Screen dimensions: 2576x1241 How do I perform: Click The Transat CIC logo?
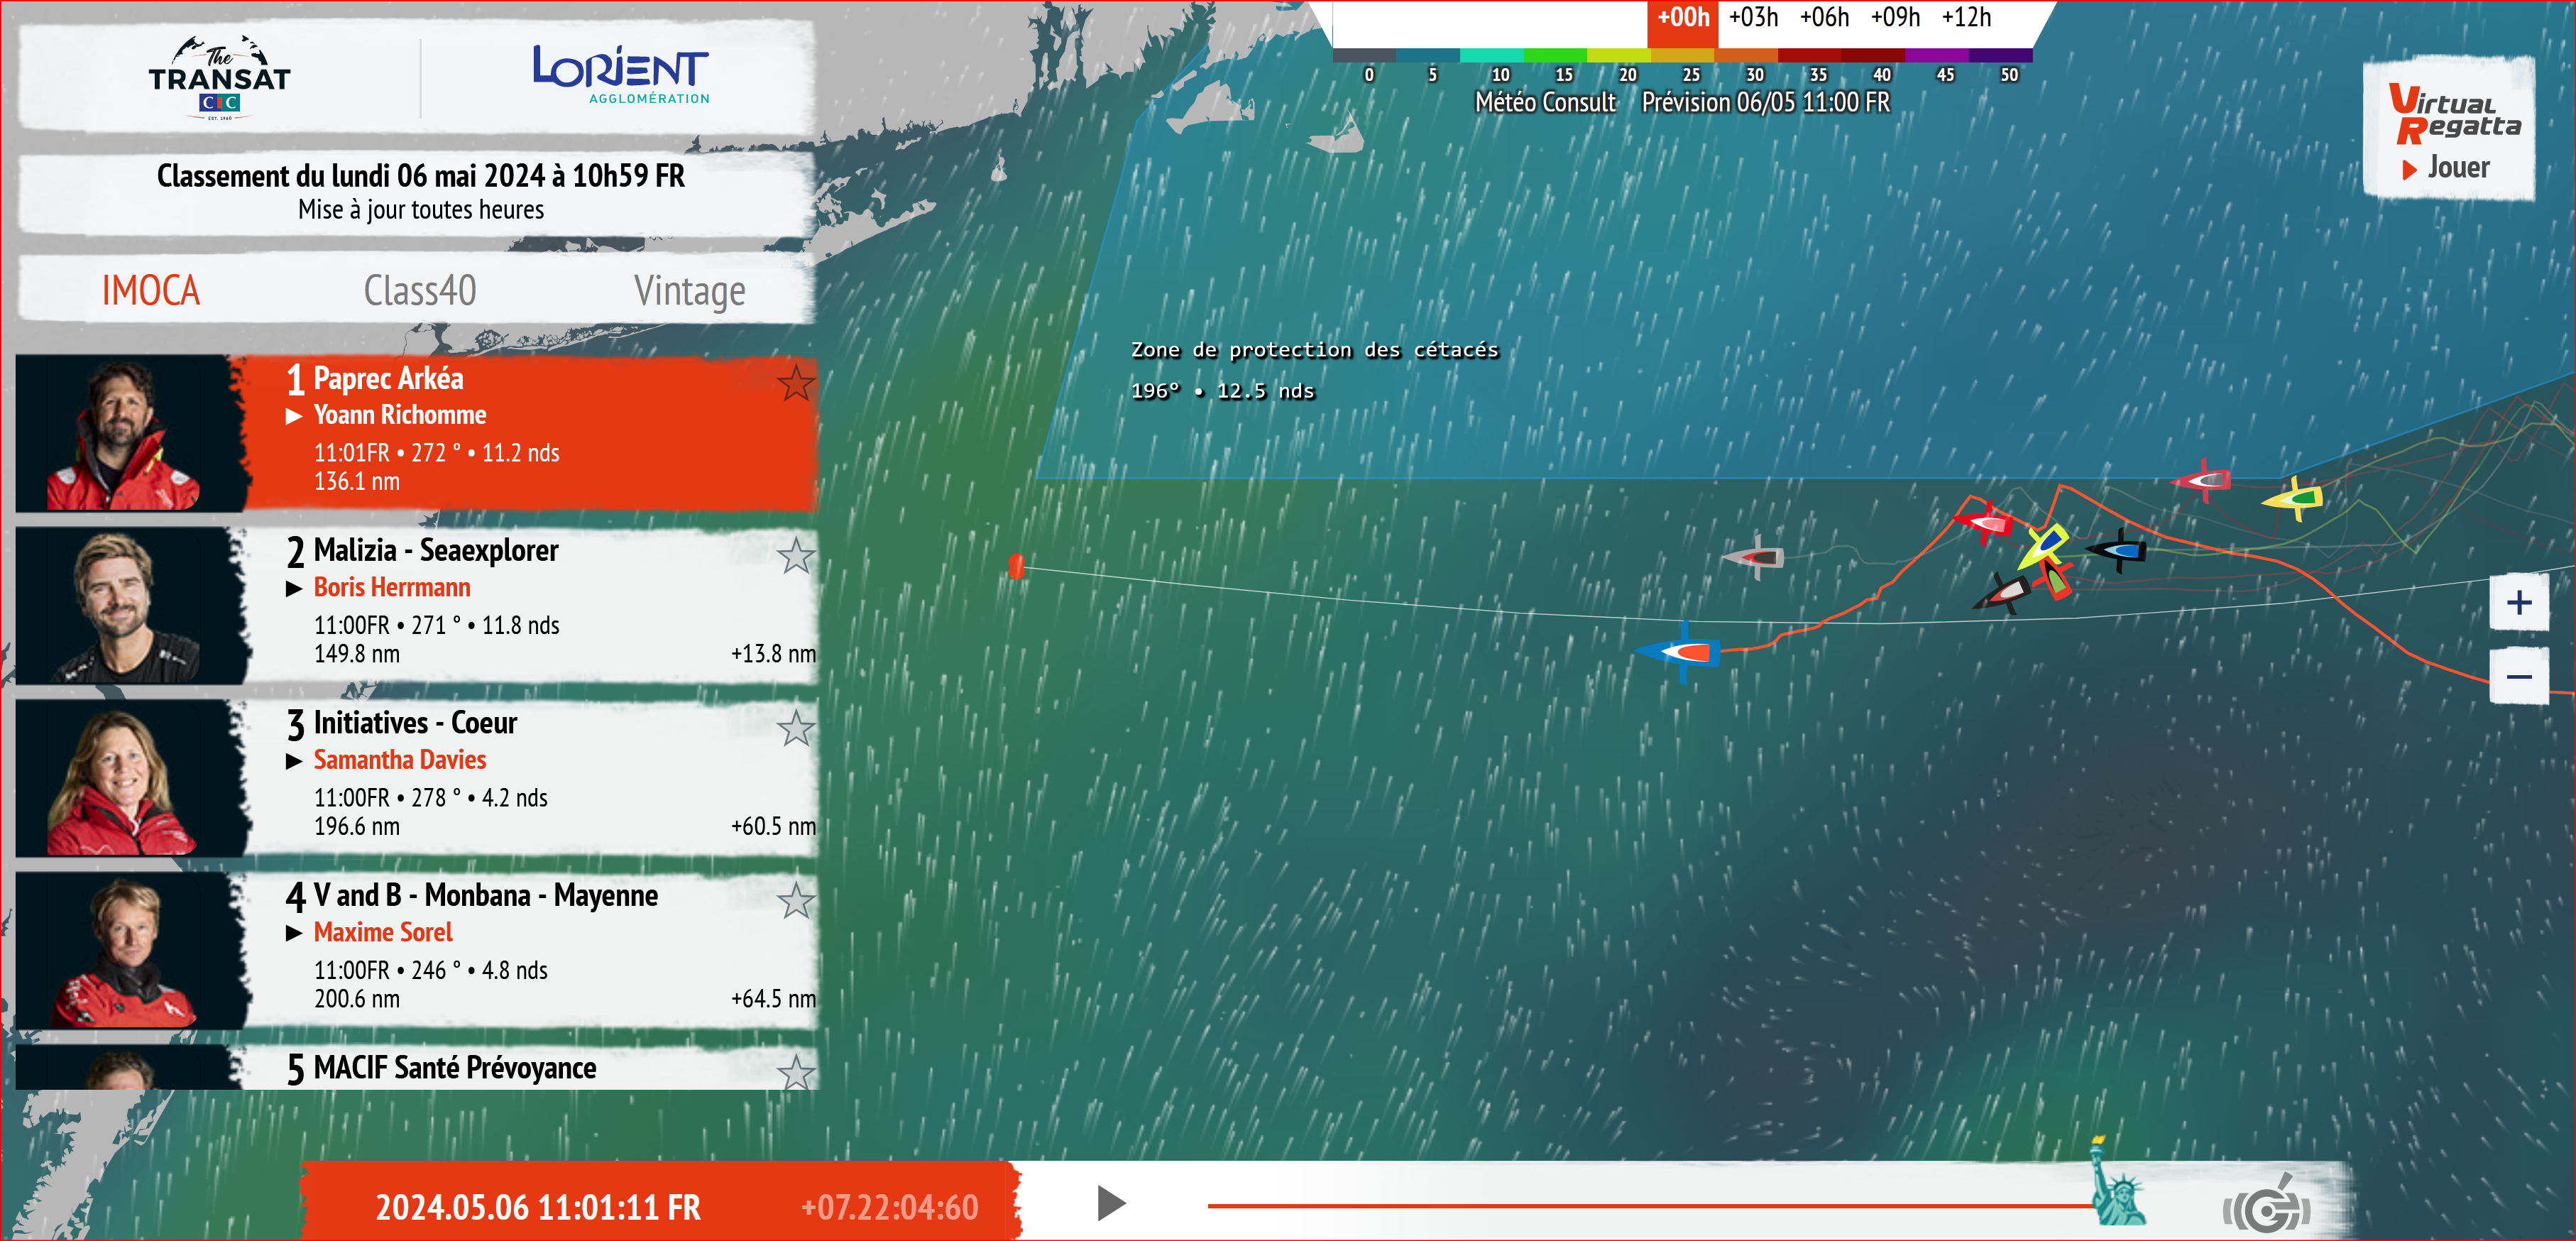pyautogui.click(x=219, y=78)
